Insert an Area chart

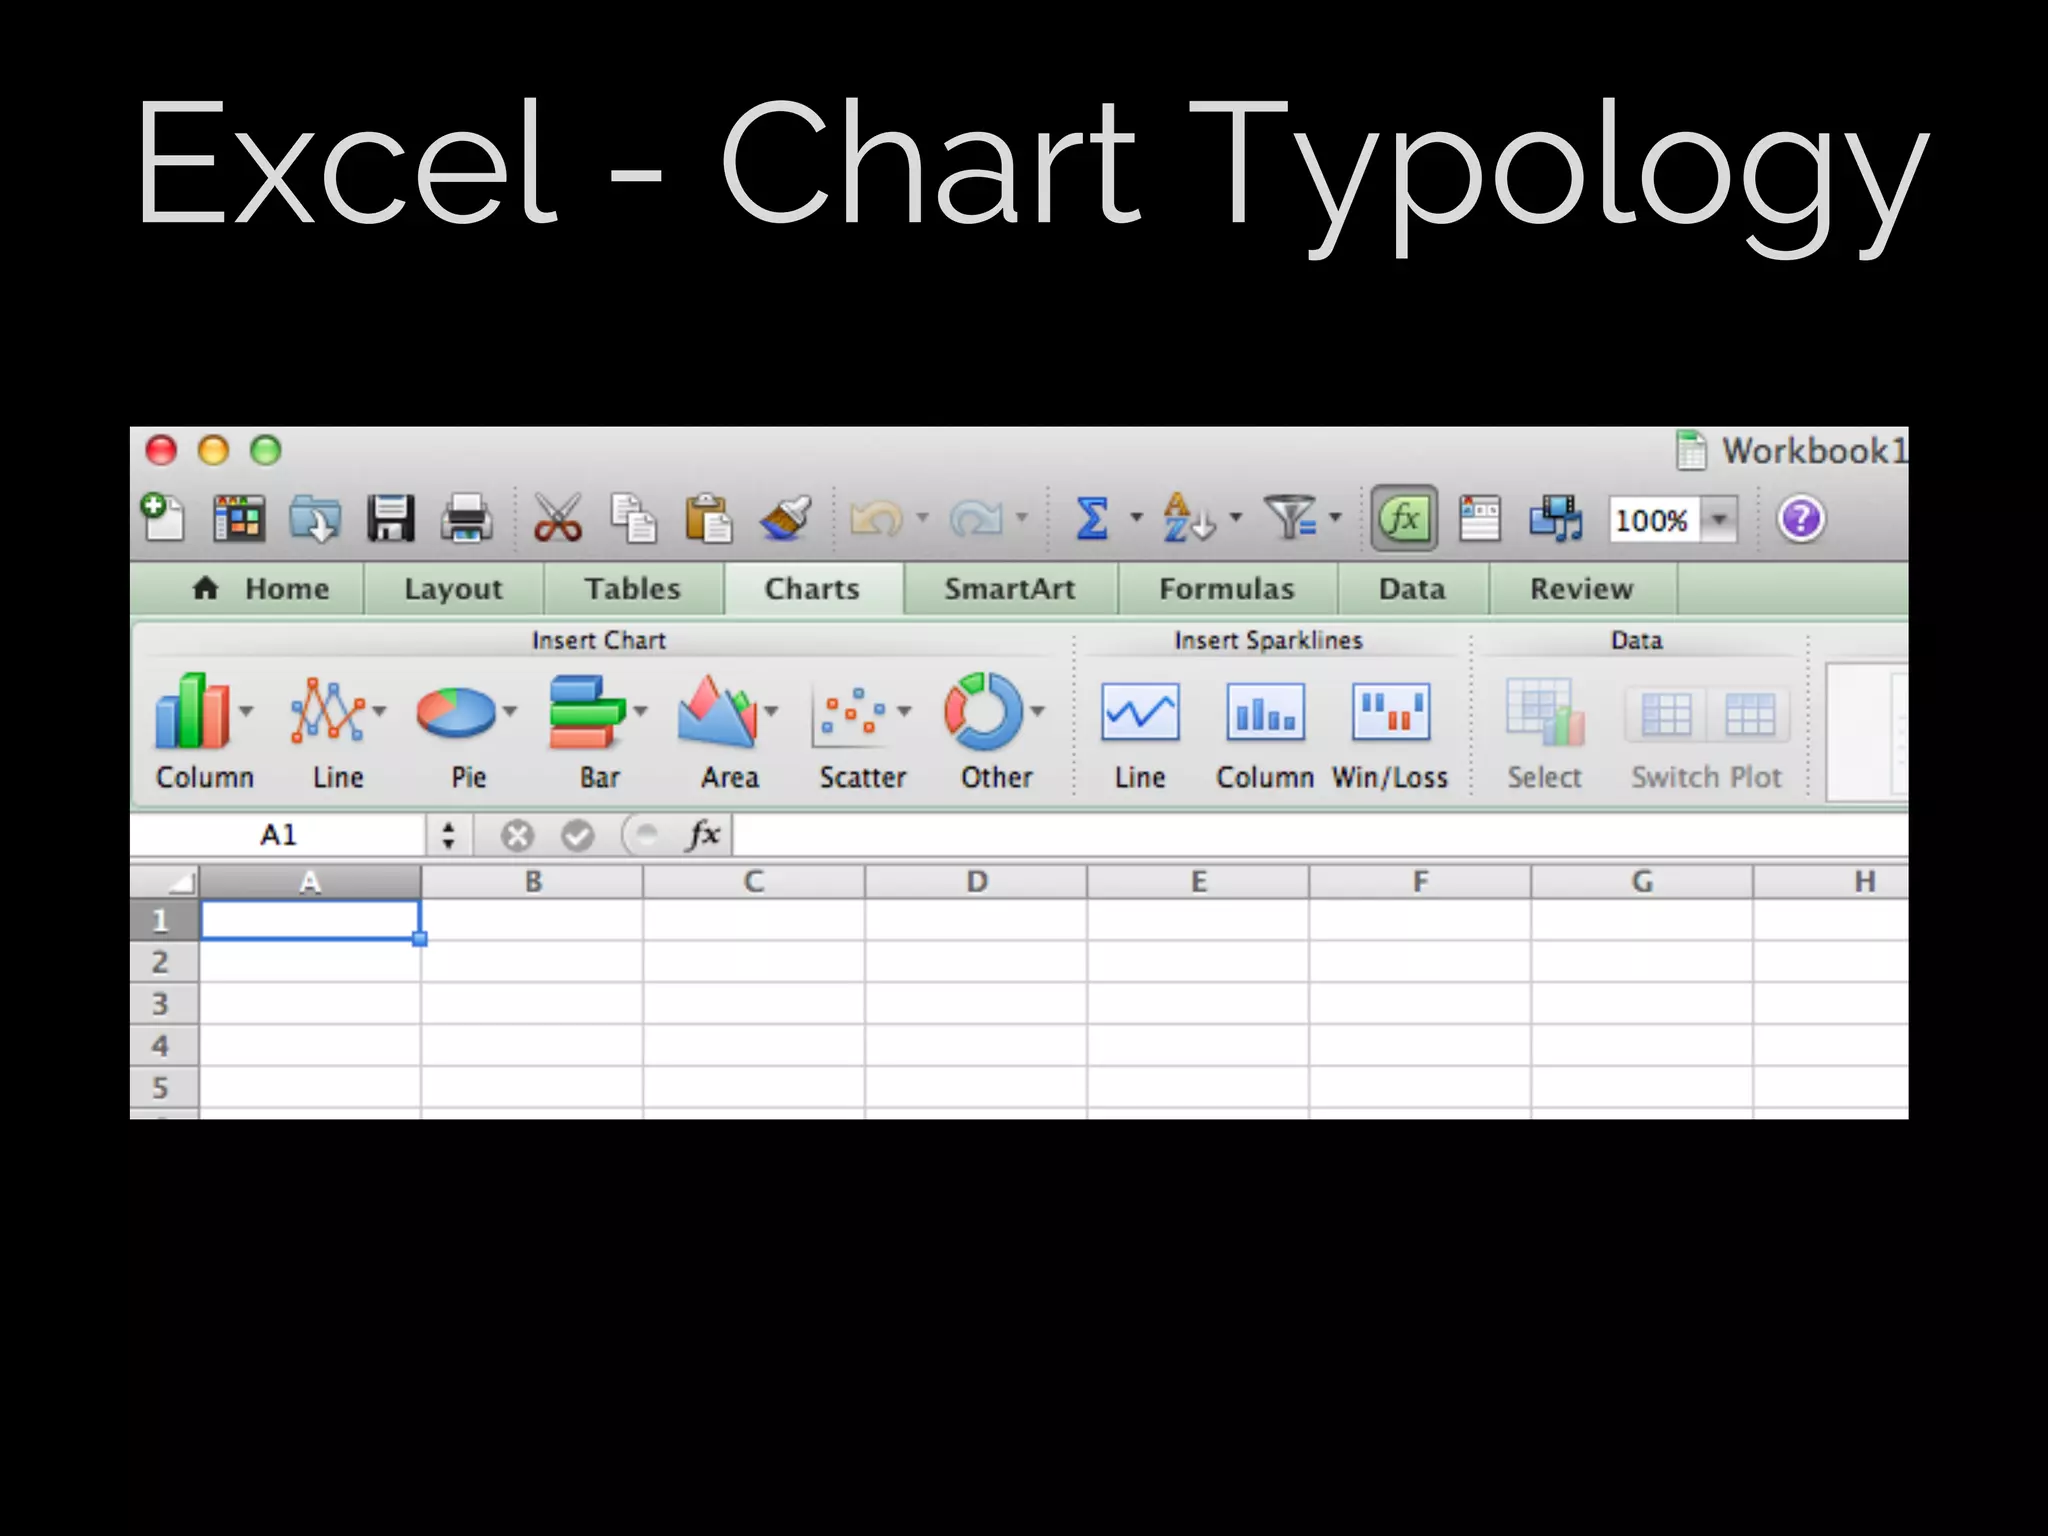(728, 732)
